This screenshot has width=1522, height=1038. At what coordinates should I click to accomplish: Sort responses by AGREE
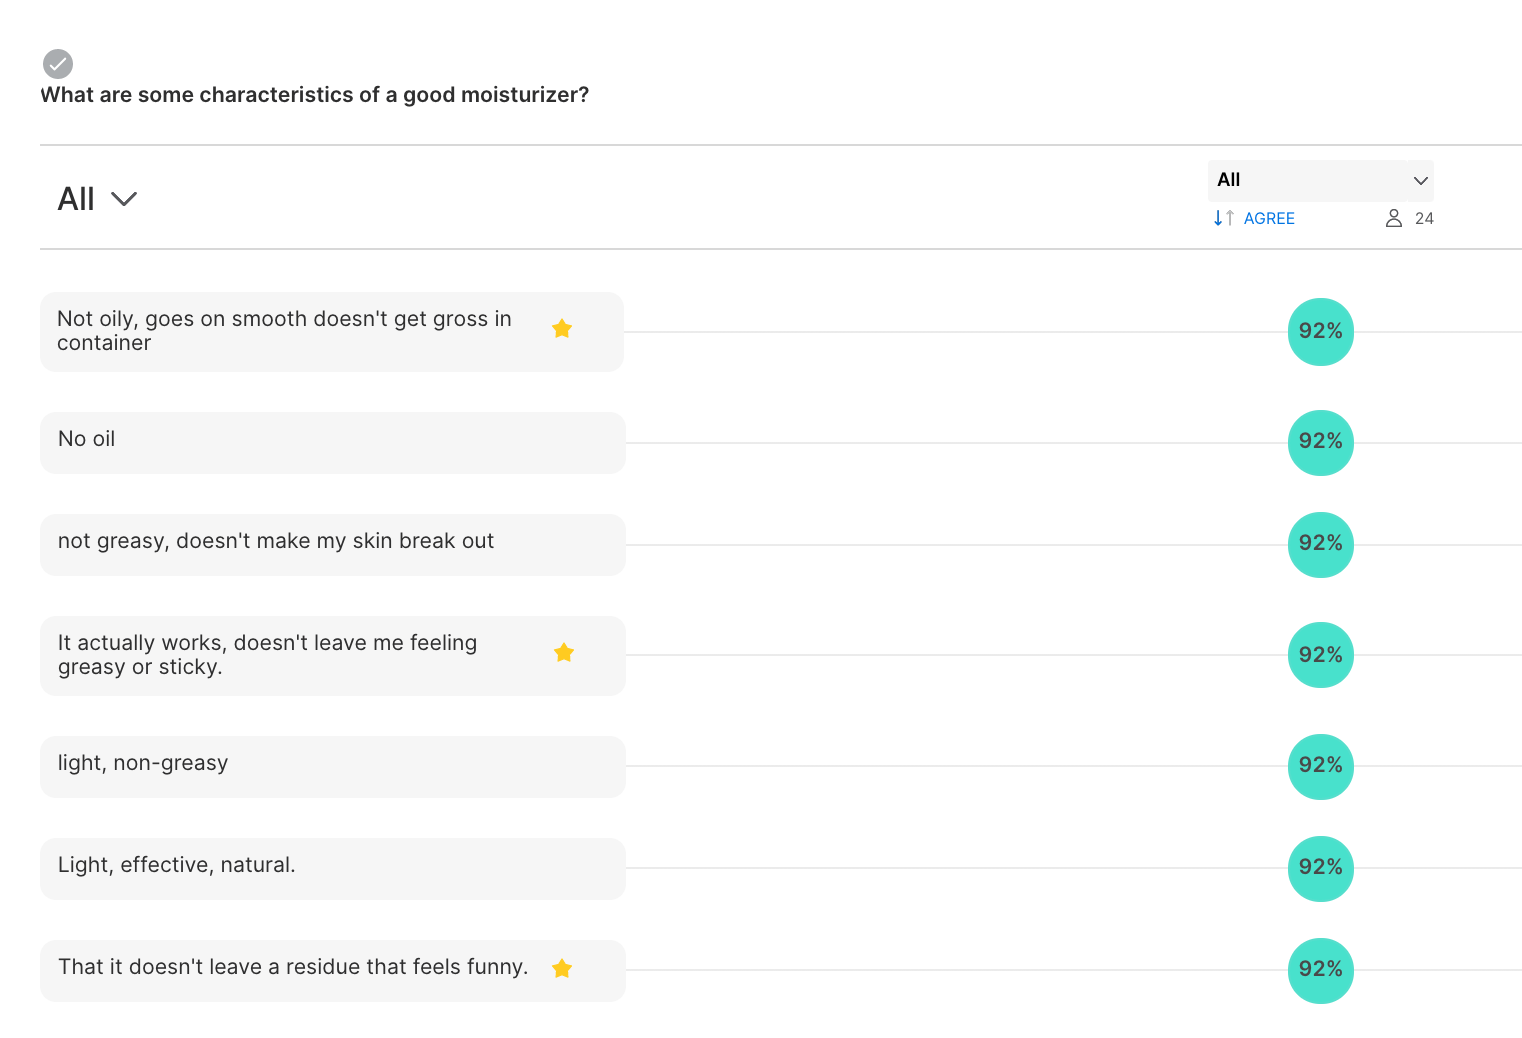(x=1269, y=218)
